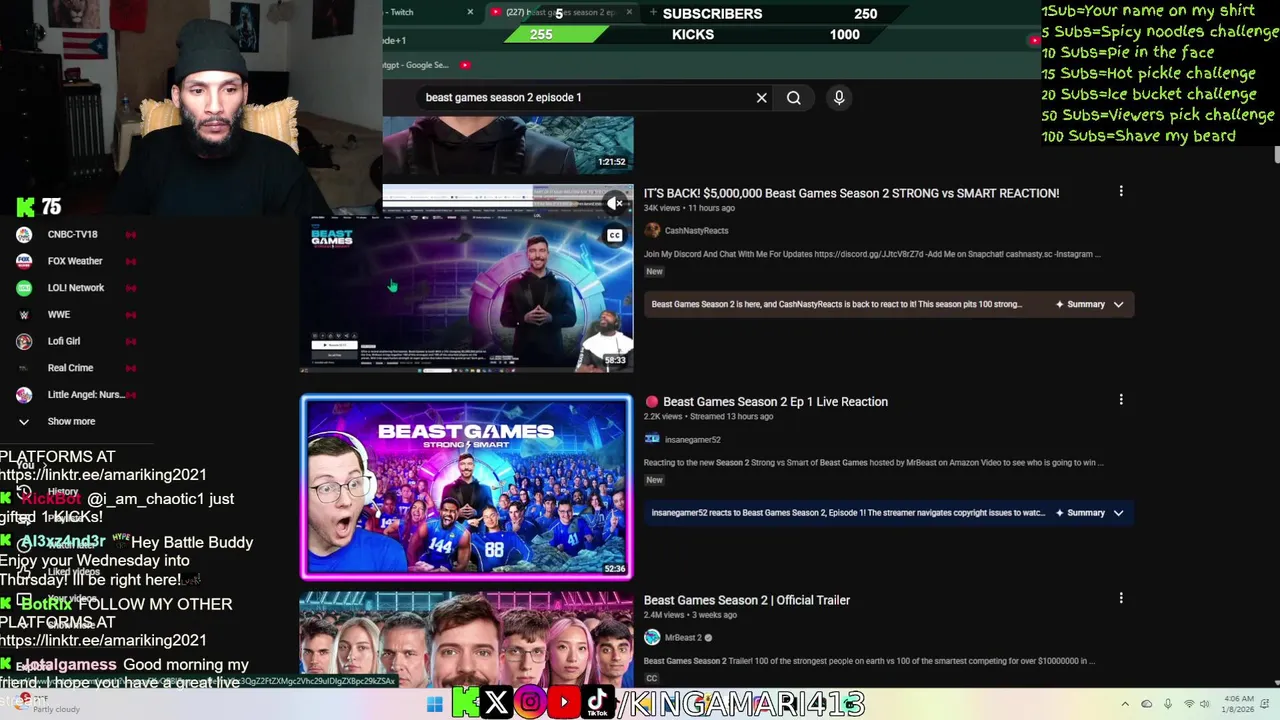Open more options for Live Reaction video

(1121, 400)
